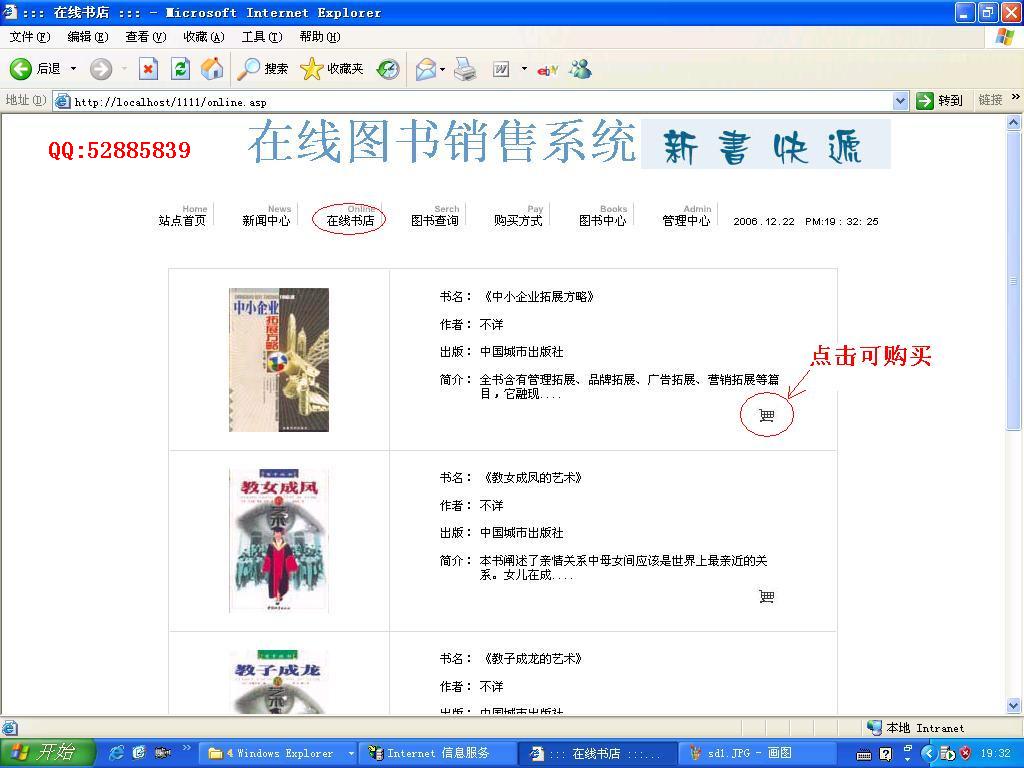Click the book title 《教子成龙的艺术》 text

[531, 659]
